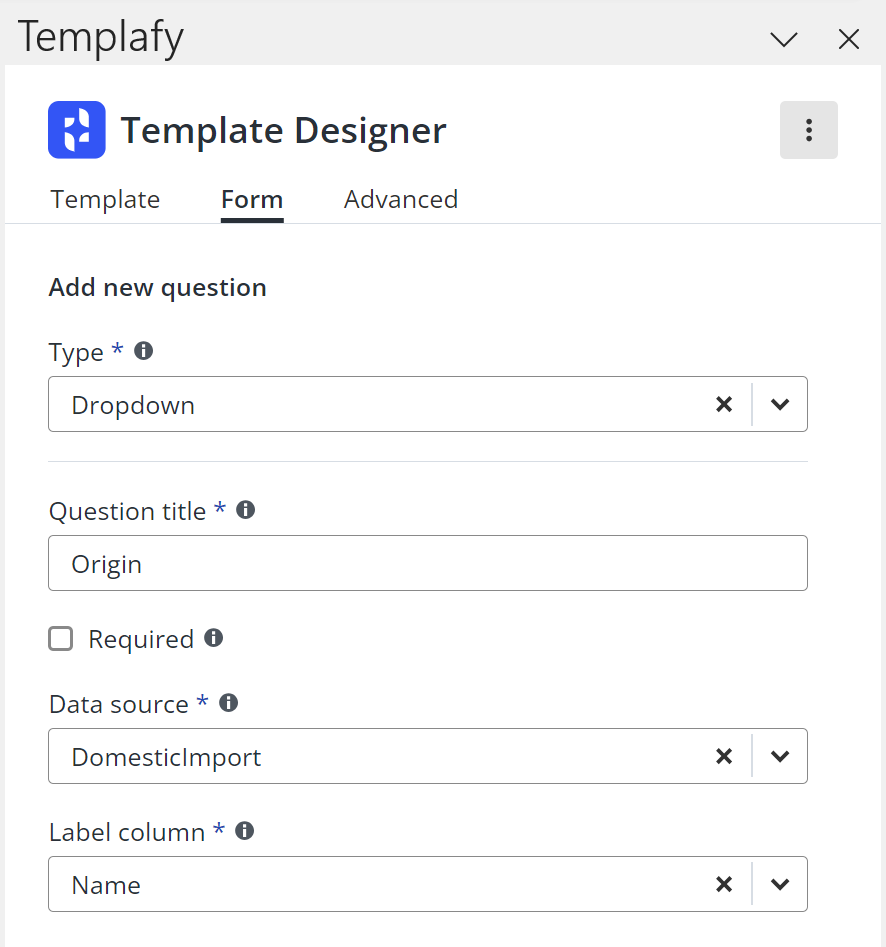Collapse the Templafy task pane chevron
The image size is (886, 947).
pos(784,40)
